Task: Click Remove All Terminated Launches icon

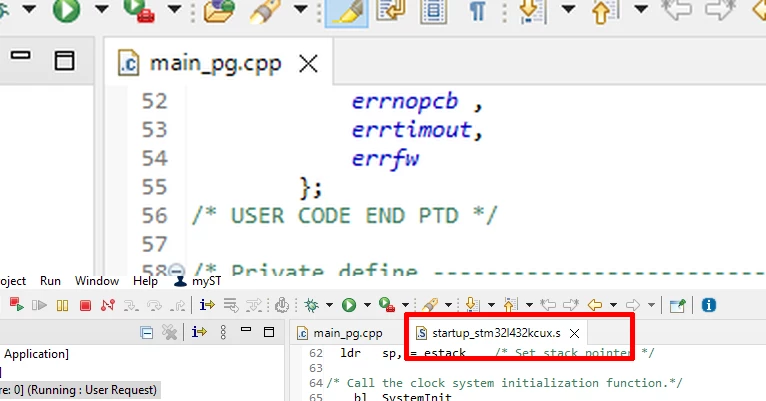Action: point(170,333)
